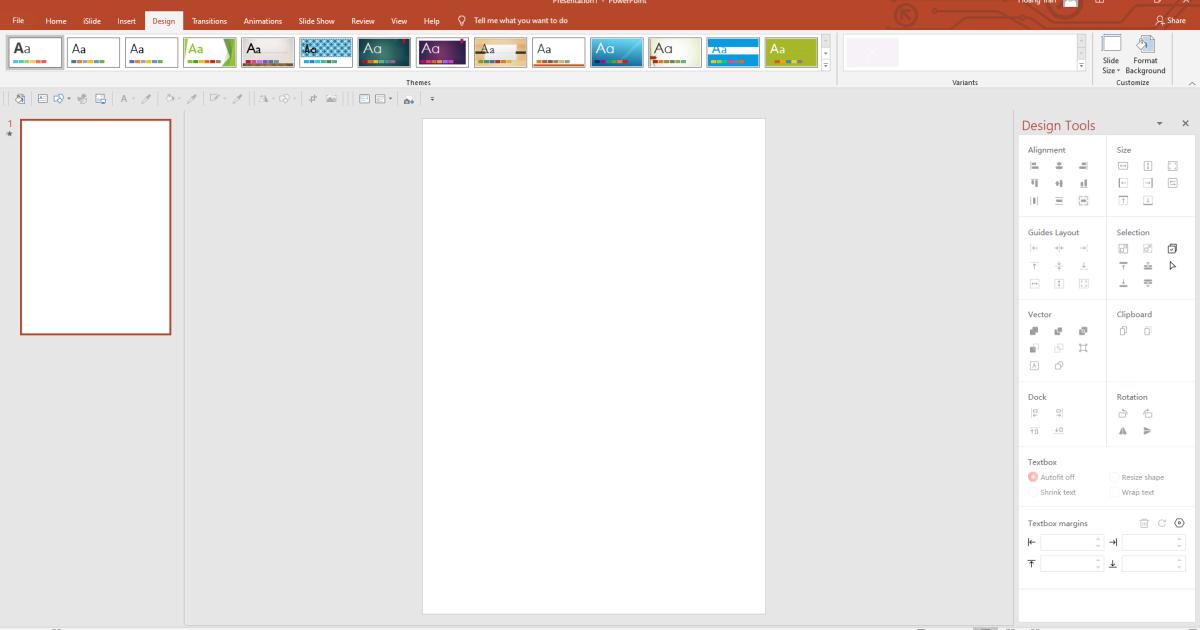Enable the Shrink text option
Image resolution: width=1200 pixels, height=630 pixels.
click(1055, 492)
